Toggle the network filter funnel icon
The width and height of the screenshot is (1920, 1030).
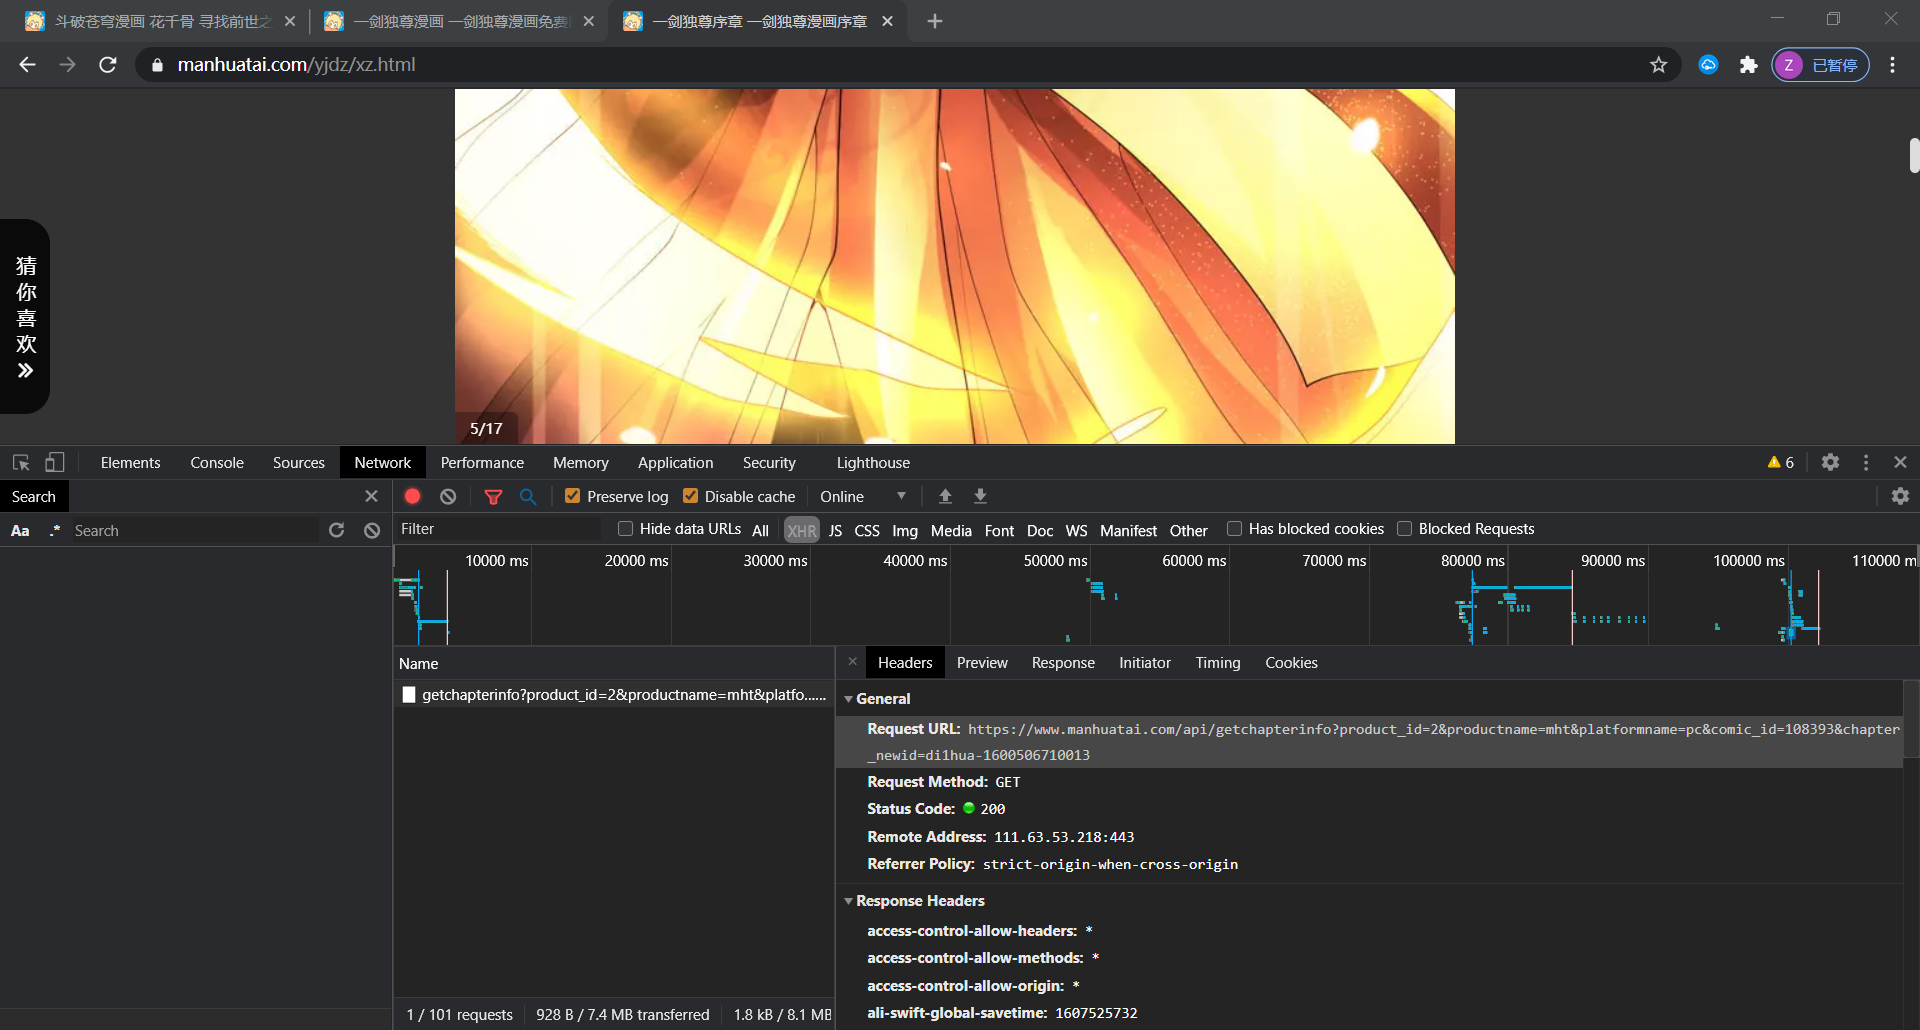(x=493, y=496)
